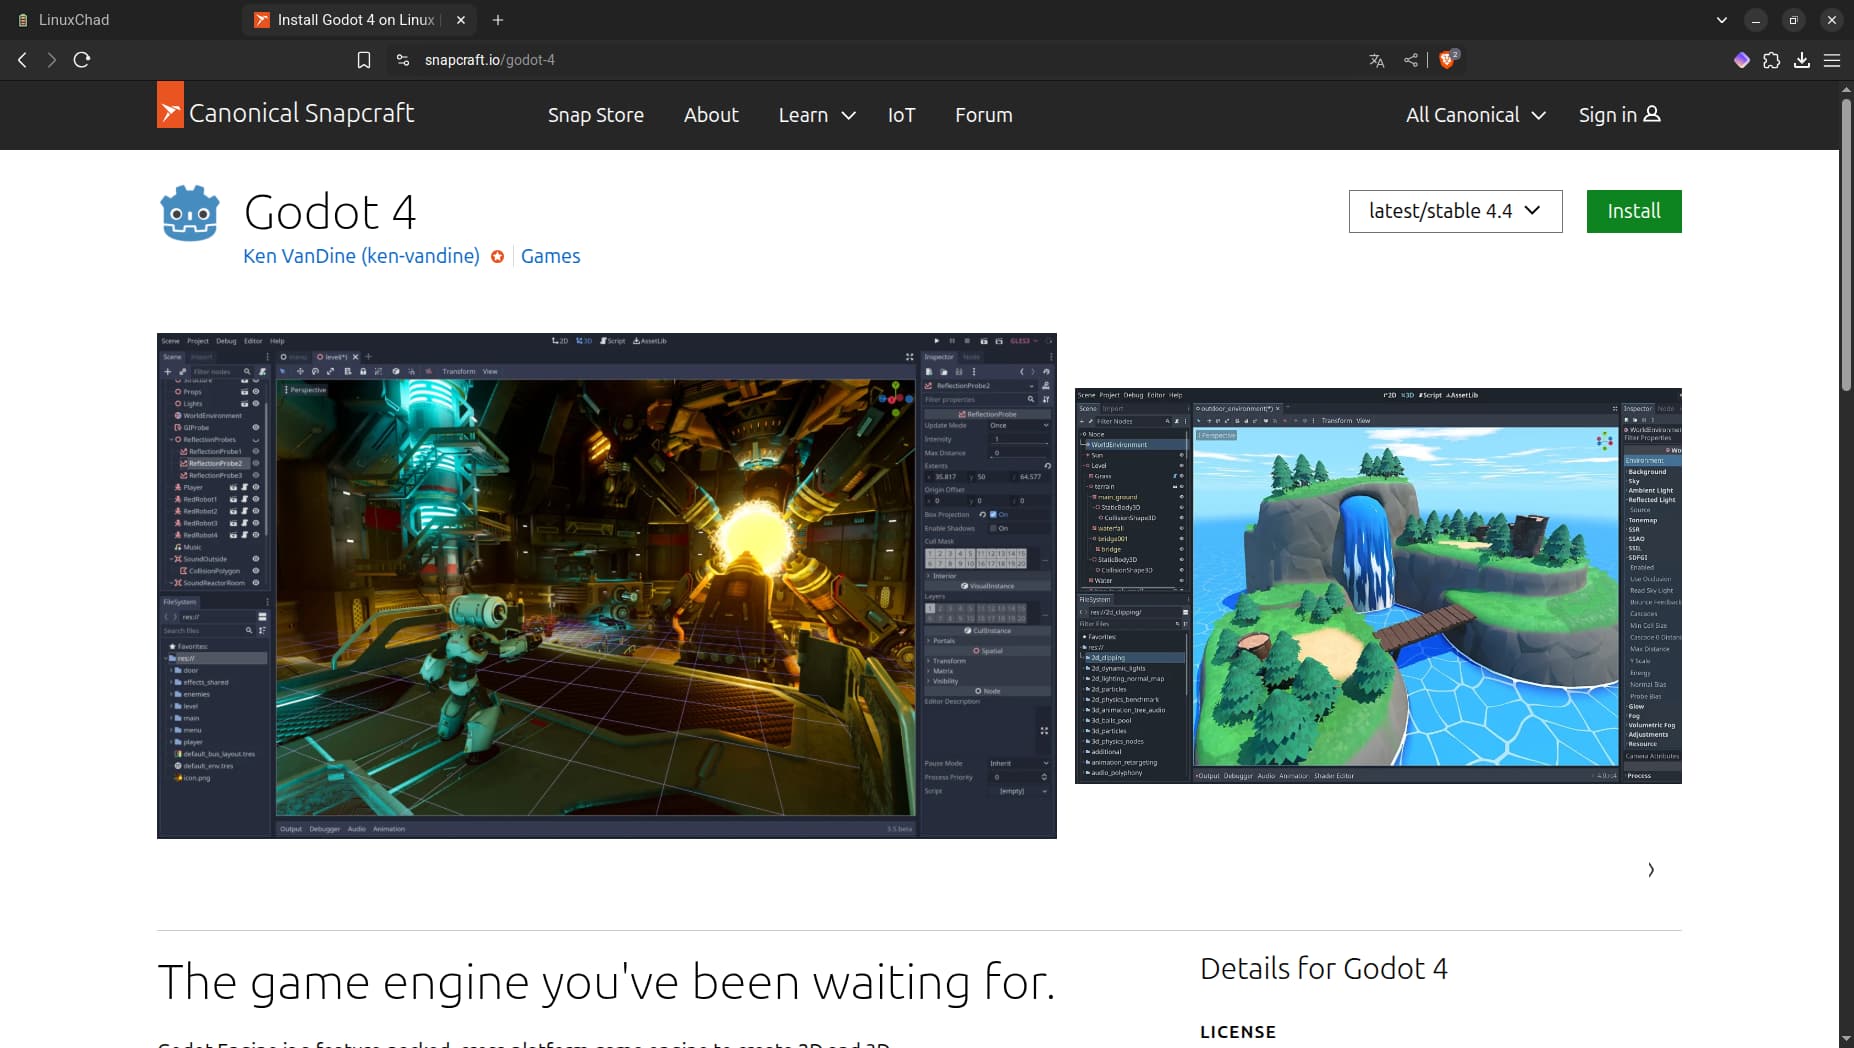This screenshot has width=1854, height=1048.
Task: Minimize the browser window
Action: click(1756, 20)
